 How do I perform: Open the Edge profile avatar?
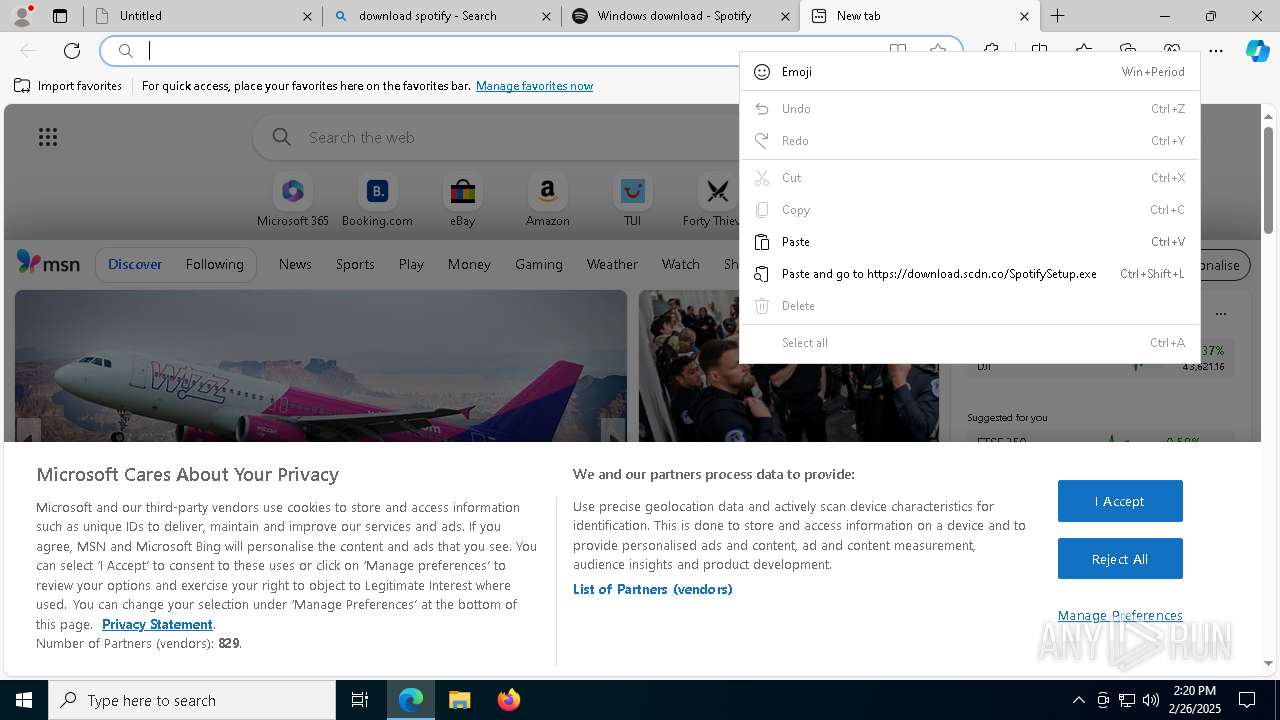point(22,16)
